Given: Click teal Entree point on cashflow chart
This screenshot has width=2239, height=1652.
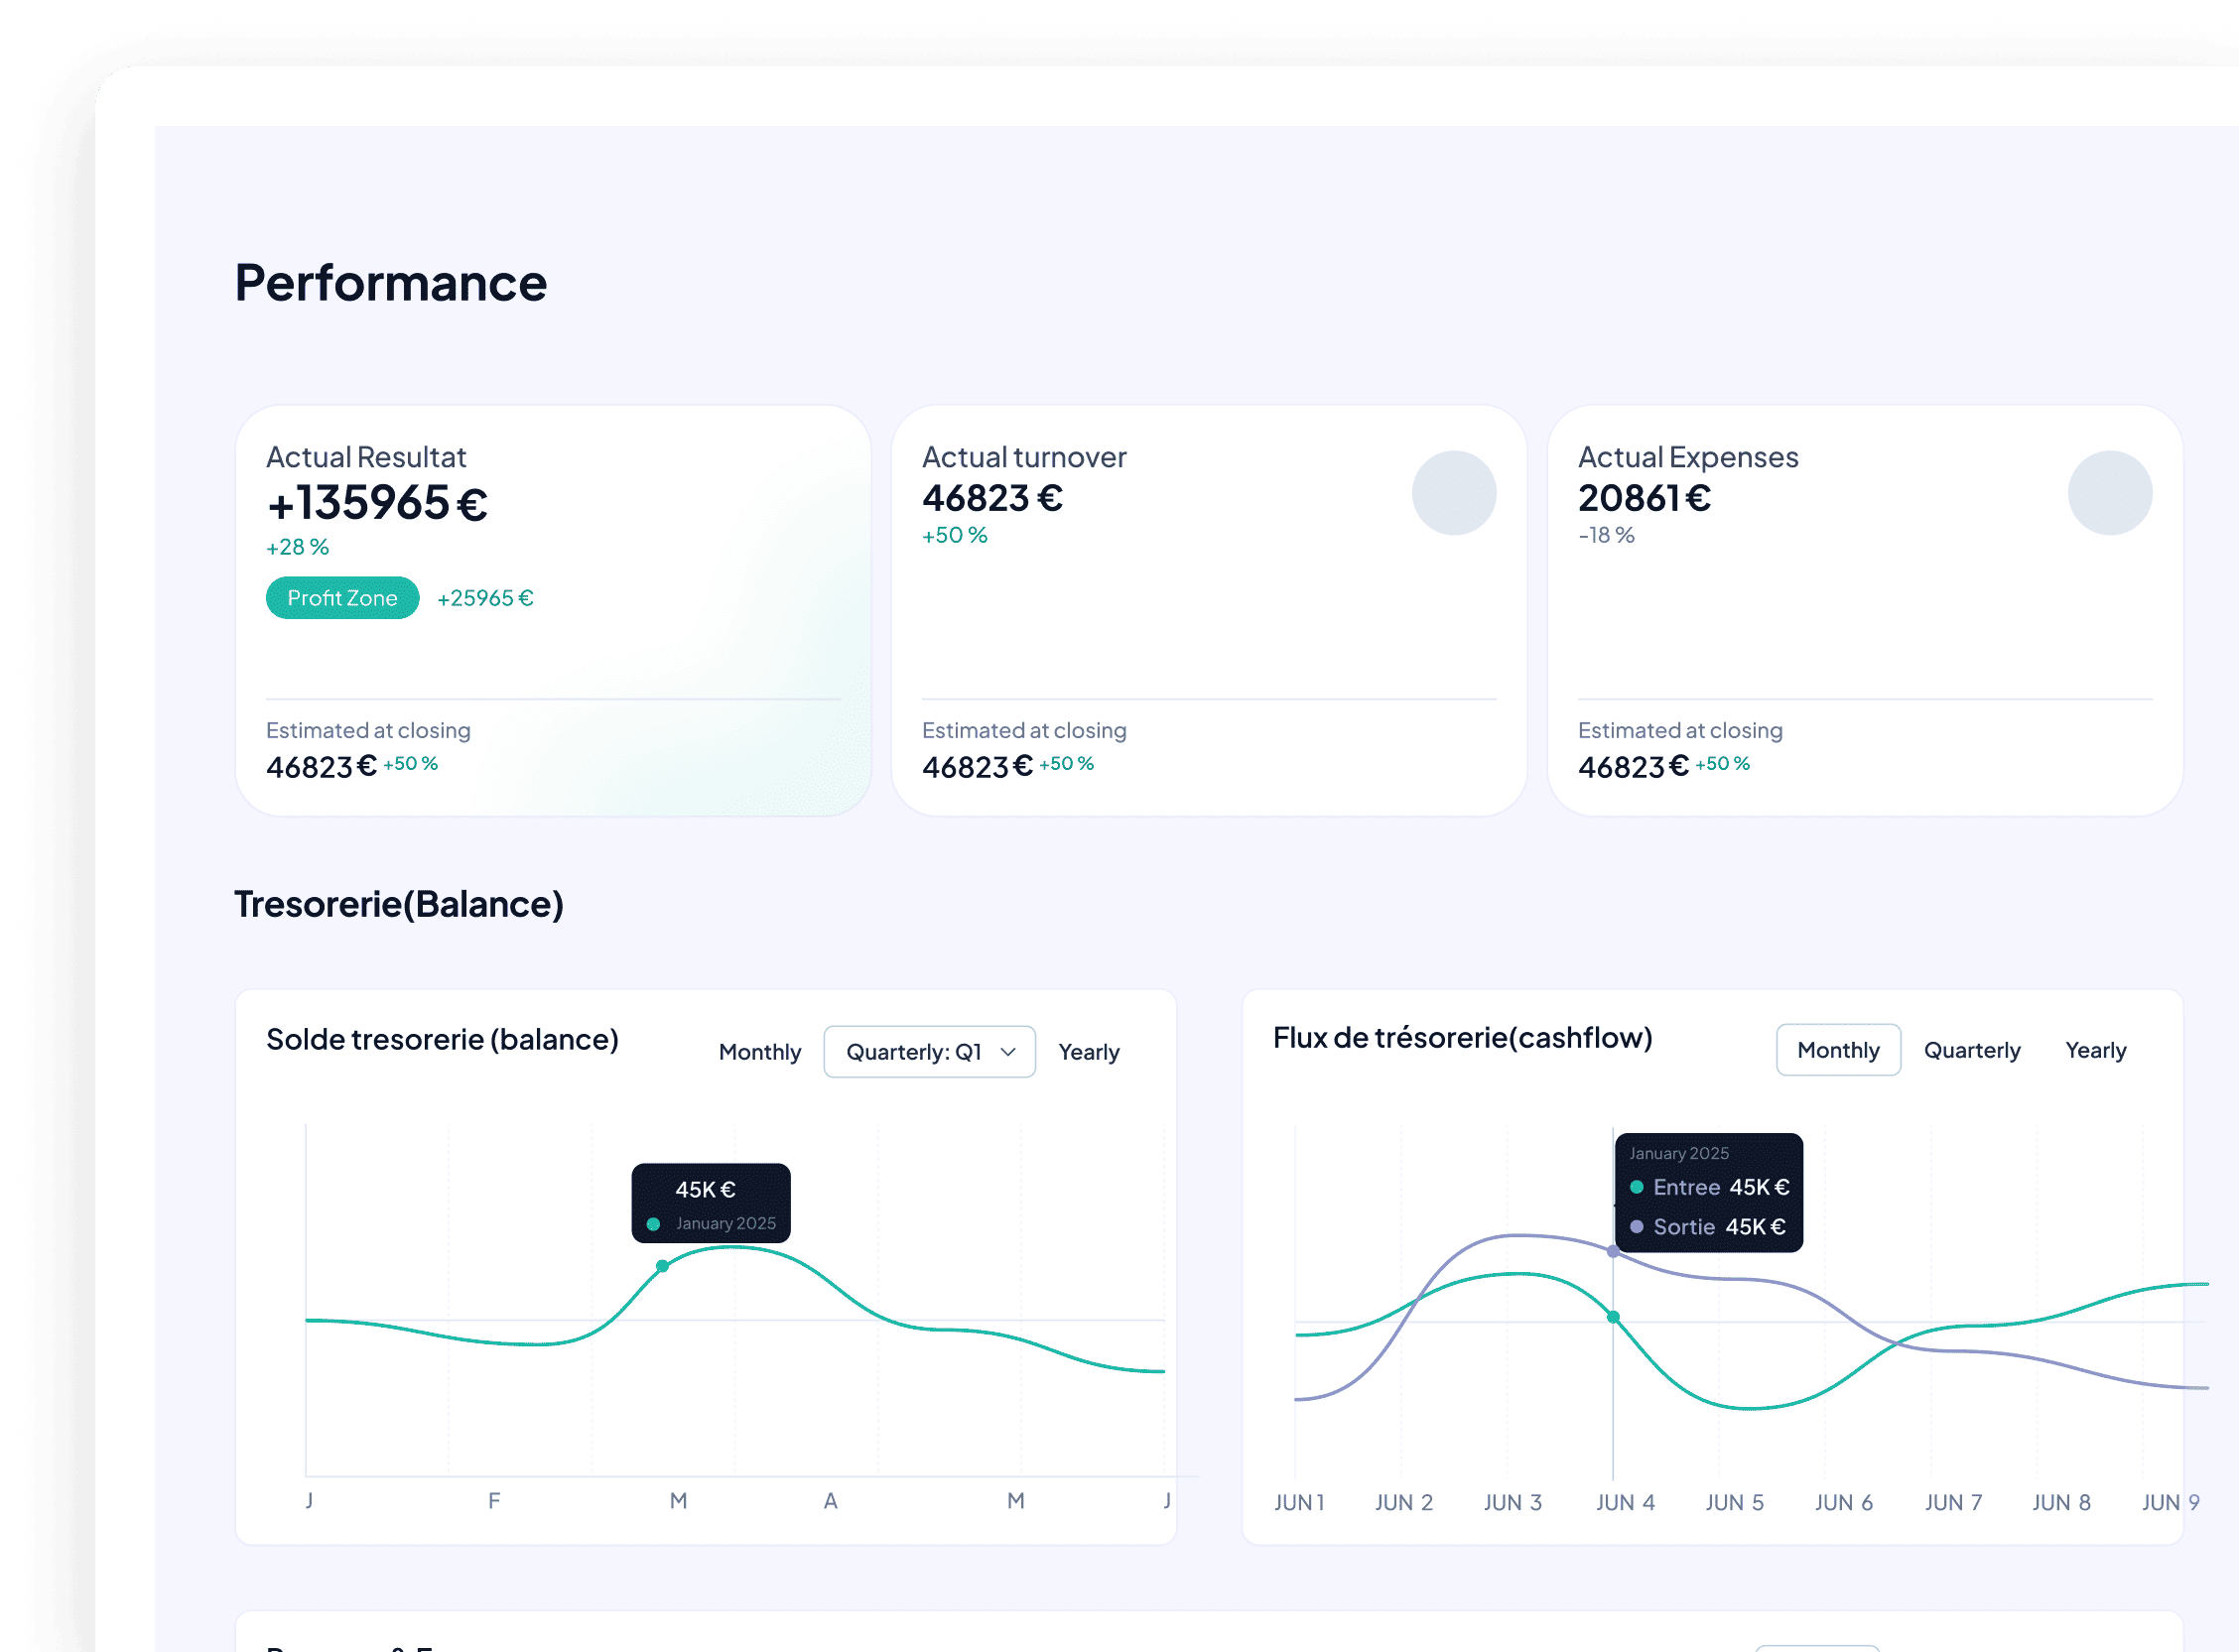Looking at the screenshot, I should coord(1612,1317).
